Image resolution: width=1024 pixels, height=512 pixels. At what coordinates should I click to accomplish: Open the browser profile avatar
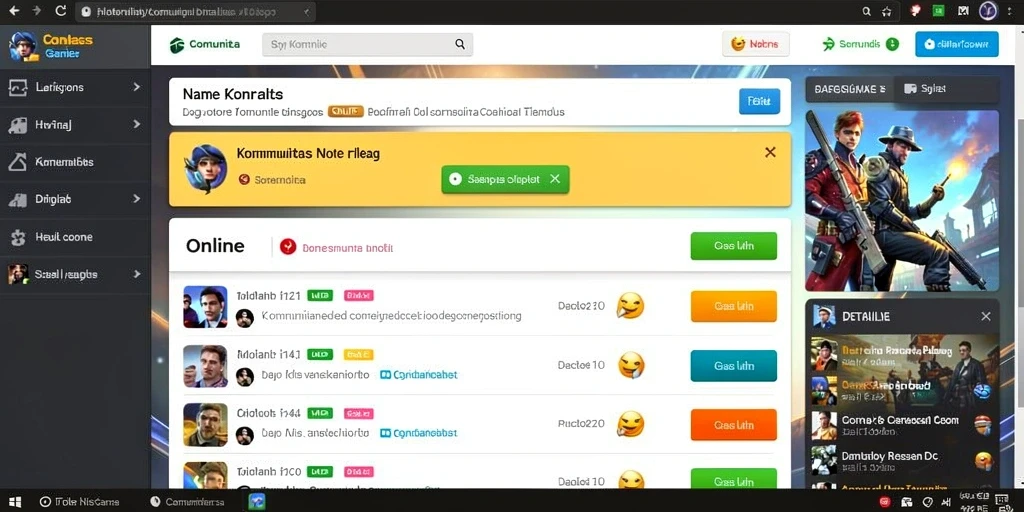click(x=988, y=10)
